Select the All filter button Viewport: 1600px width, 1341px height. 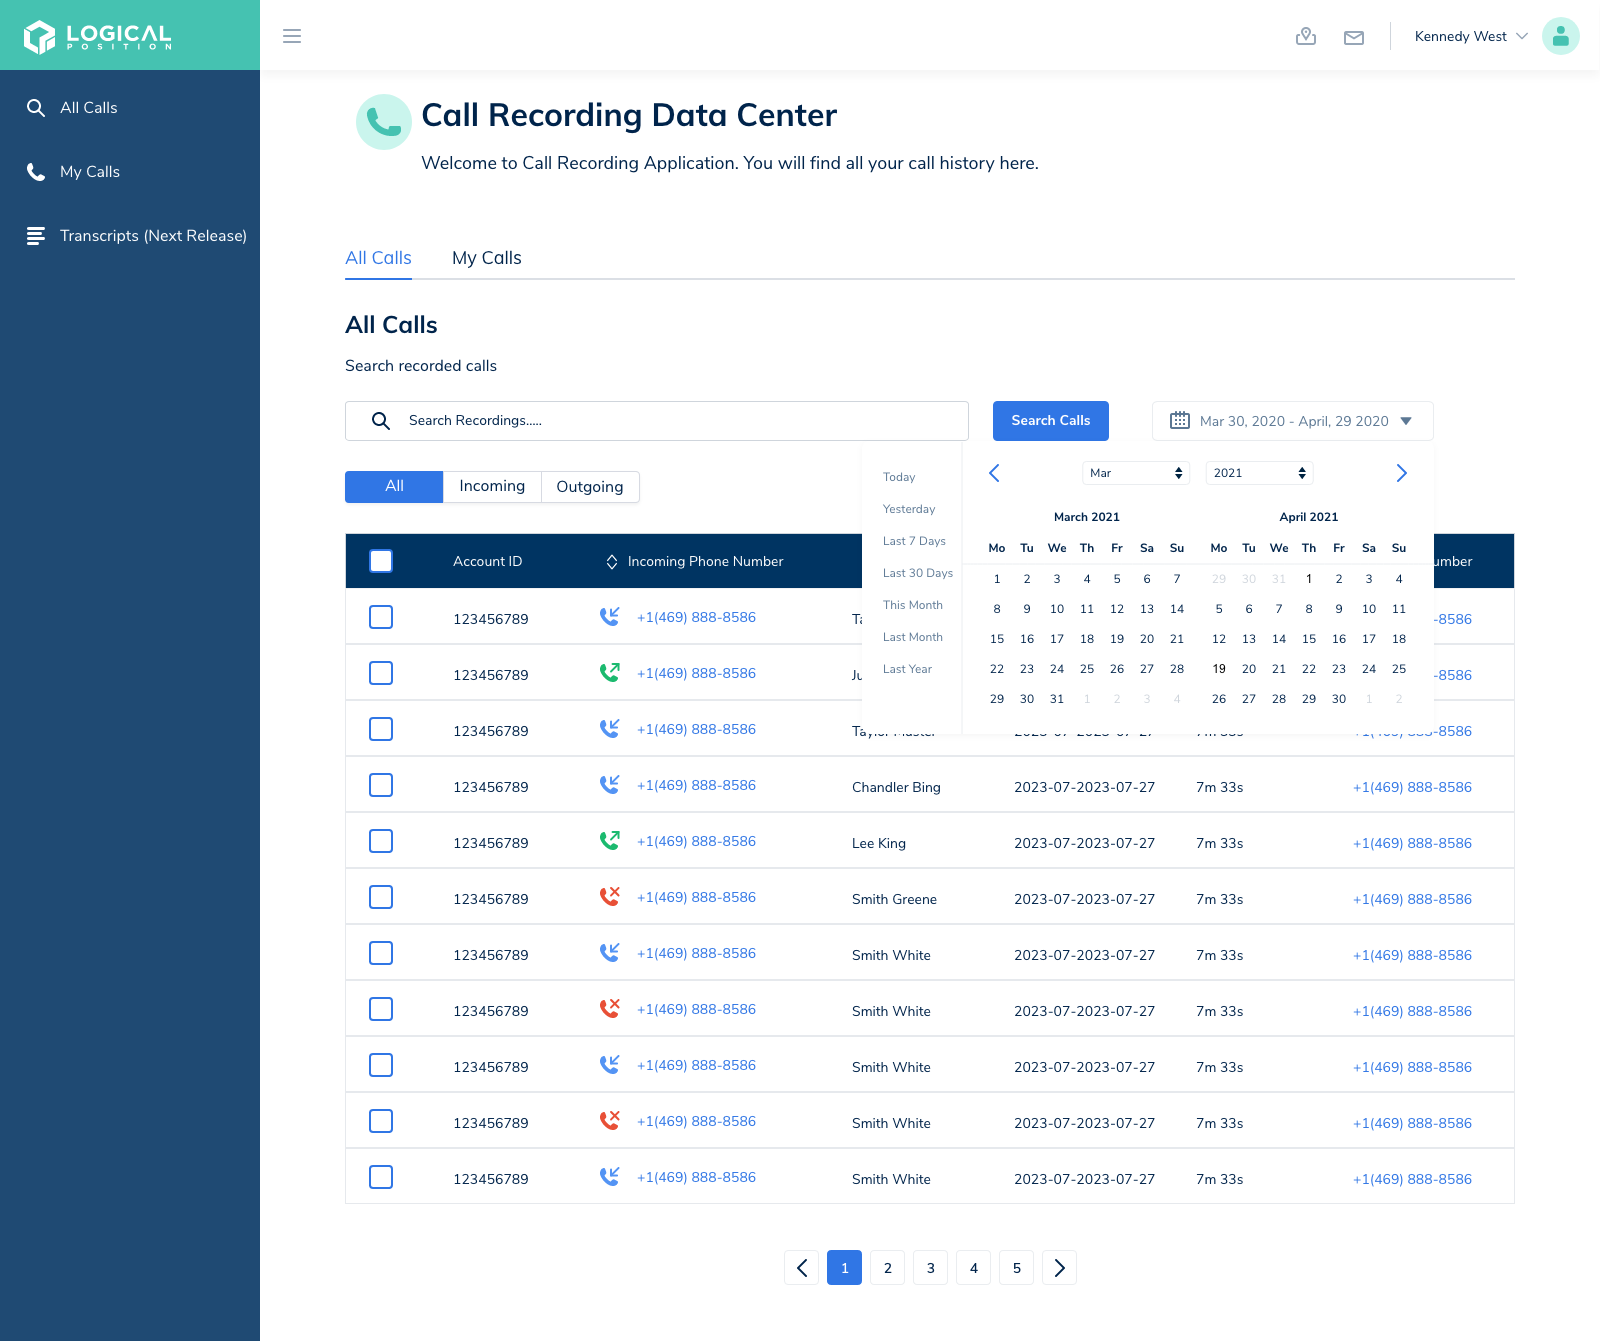[x=394, y=486]
